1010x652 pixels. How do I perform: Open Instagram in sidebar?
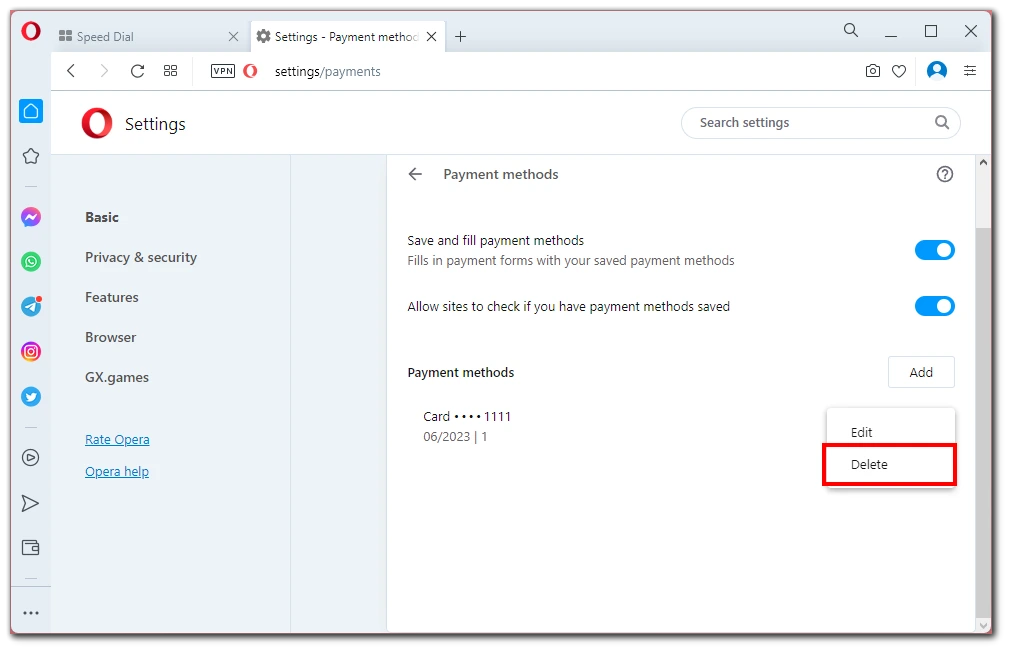coord(31,352)
